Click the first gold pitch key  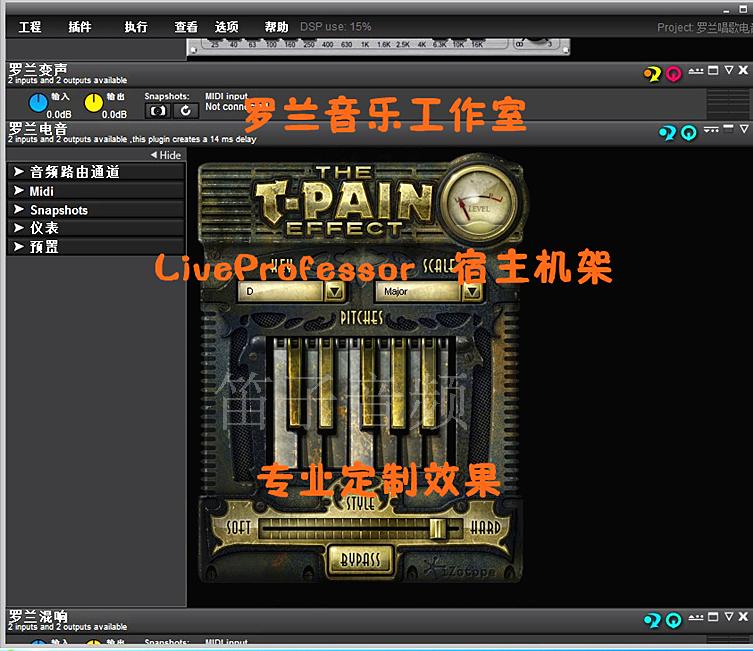point(294,383)
